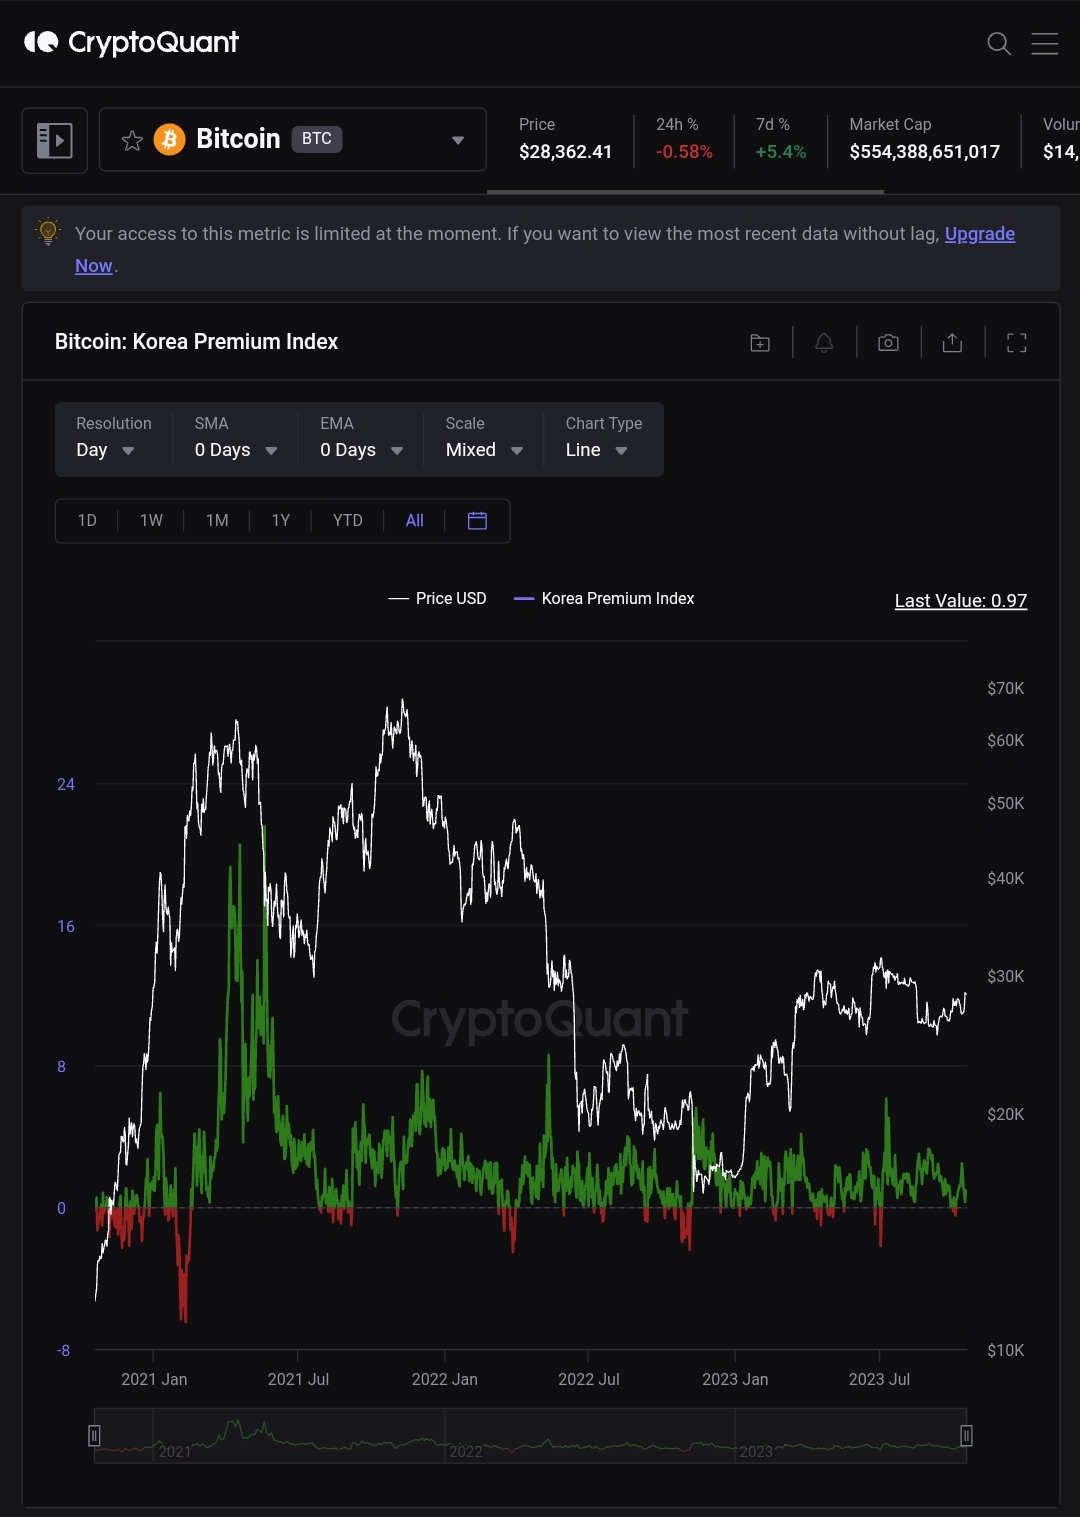1080x1517 pixels.
Task: Click the mini range navigator chart
Action: 530,1436
